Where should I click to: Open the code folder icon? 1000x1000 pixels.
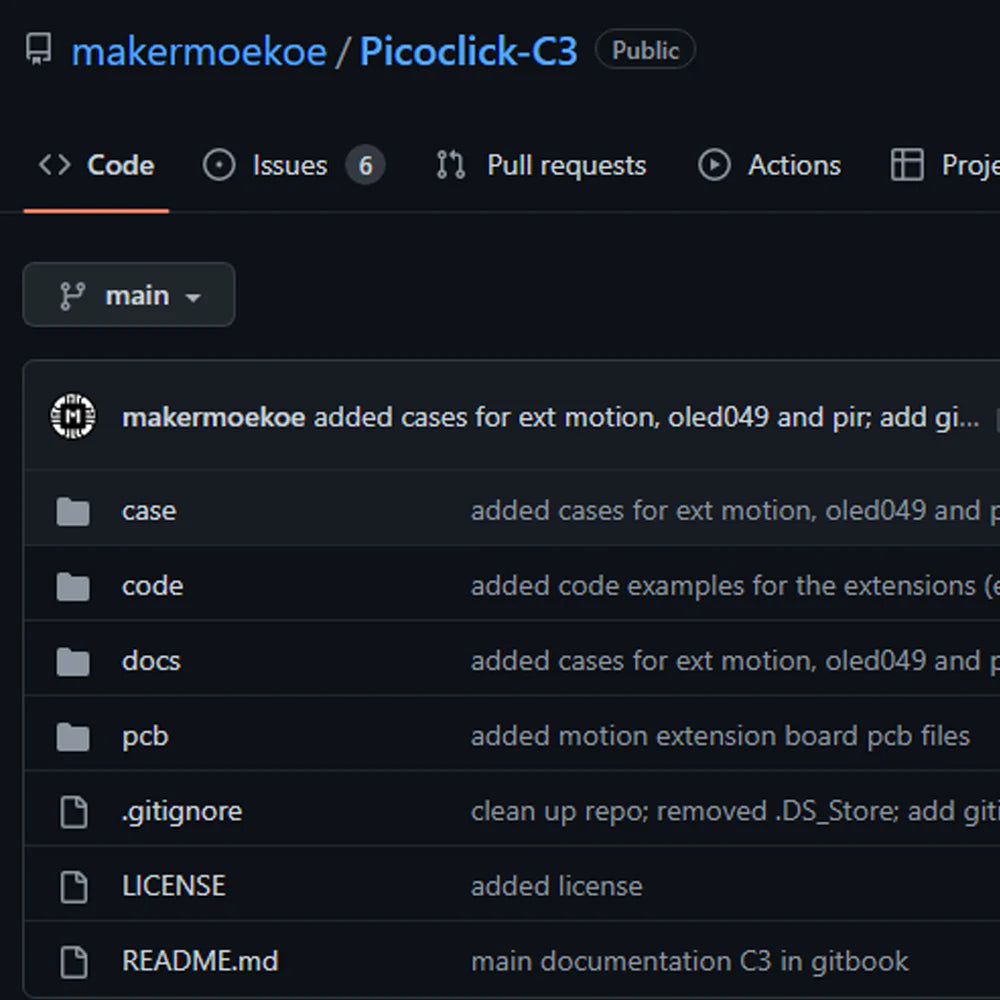(x=72, y=586)
